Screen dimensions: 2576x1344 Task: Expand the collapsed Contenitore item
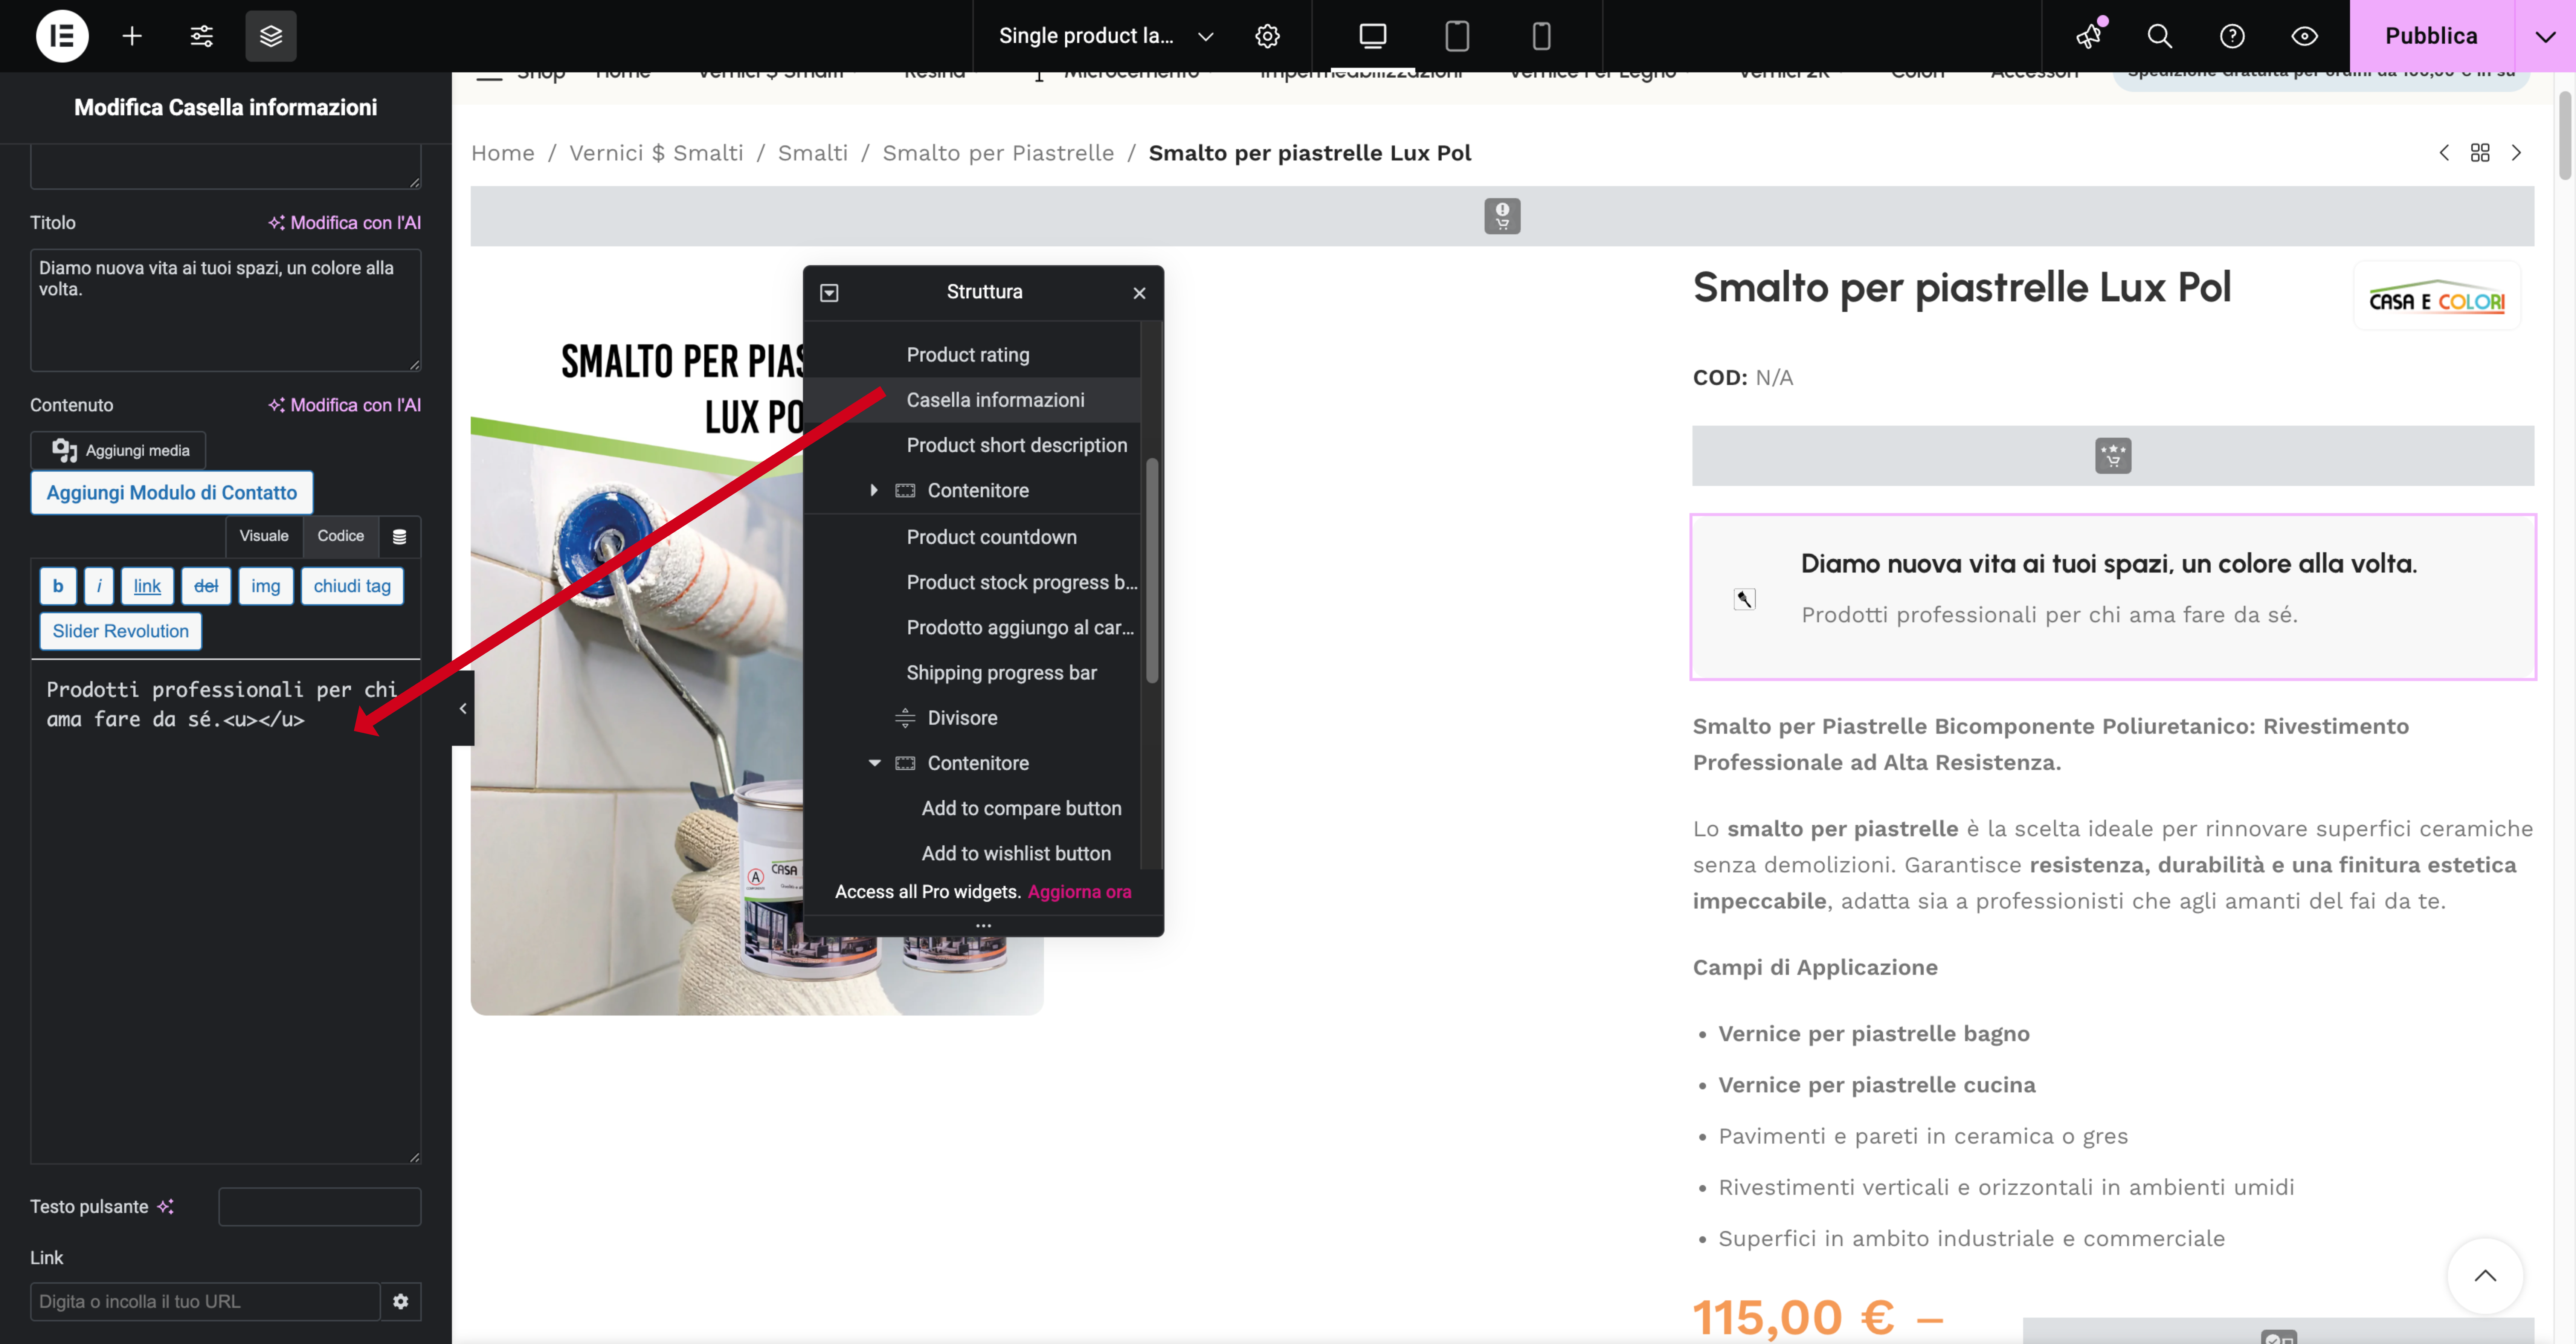tap(874, 490)
